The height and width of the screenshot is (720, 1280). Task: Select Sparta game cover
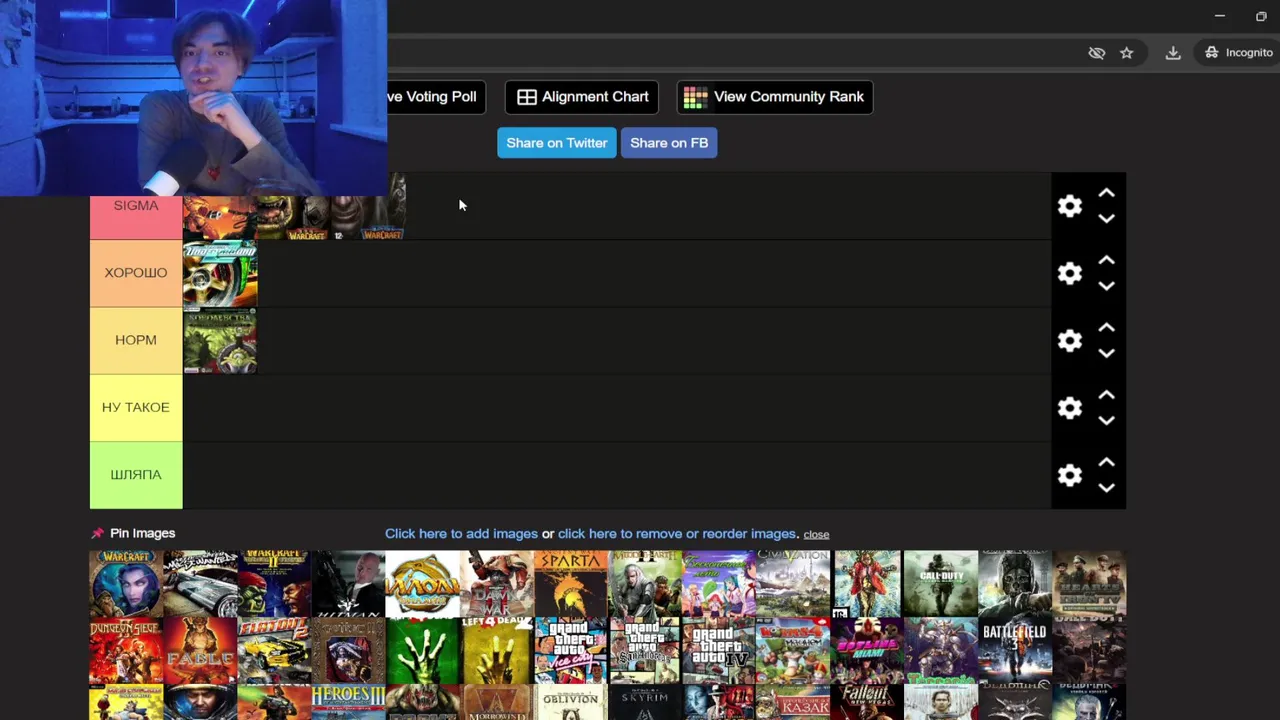[x=570, y=583]
